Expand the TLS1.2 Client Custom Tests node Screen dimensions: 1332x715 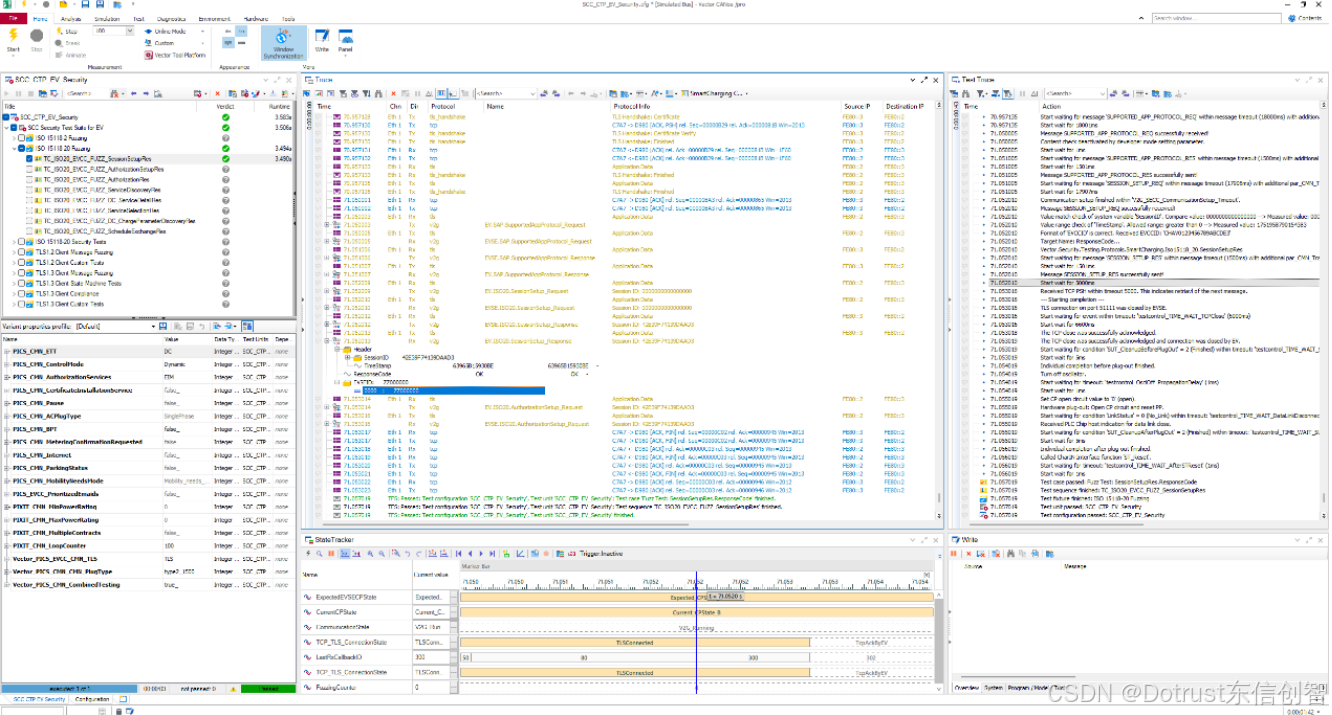16,263
